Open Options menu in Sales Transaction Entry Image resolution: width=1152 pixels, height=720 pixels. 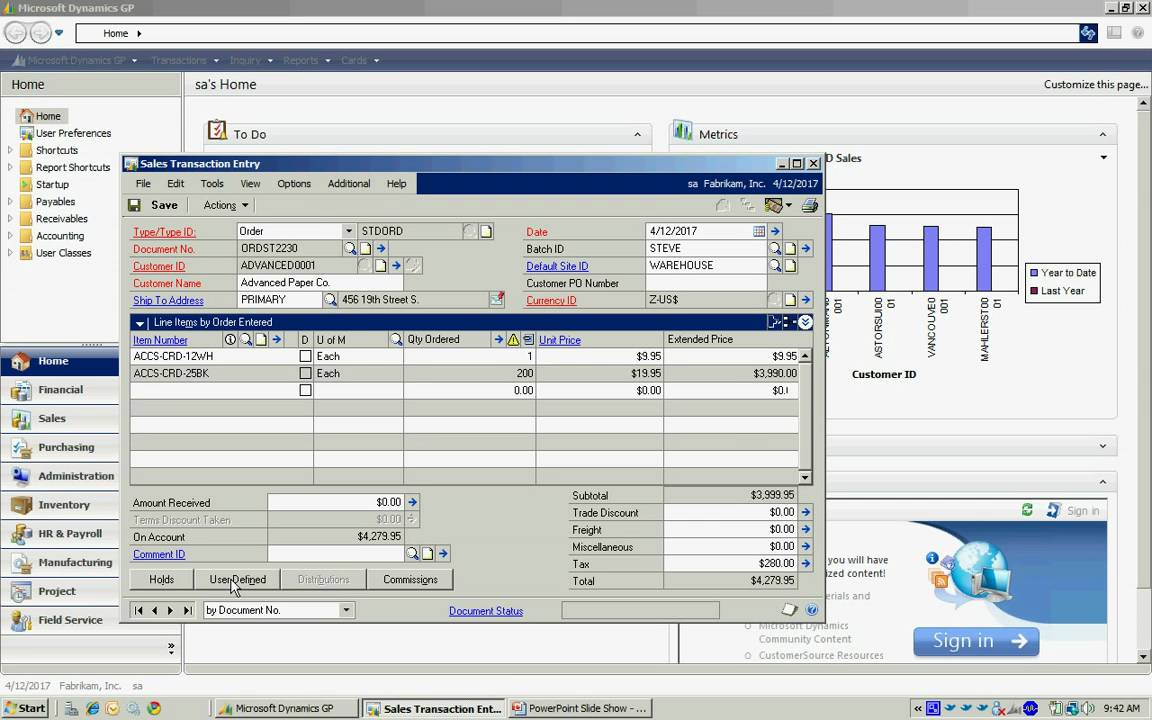(294, 184)
